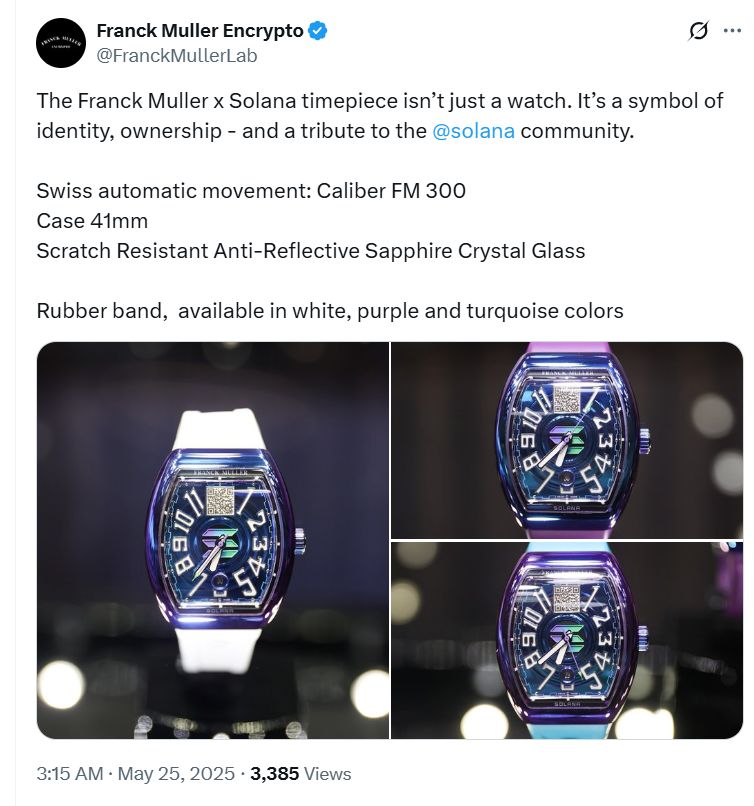
Task: Click the Sapphire Crystal Glass text line
Action: pyautogui.click(x=311, y=251)
